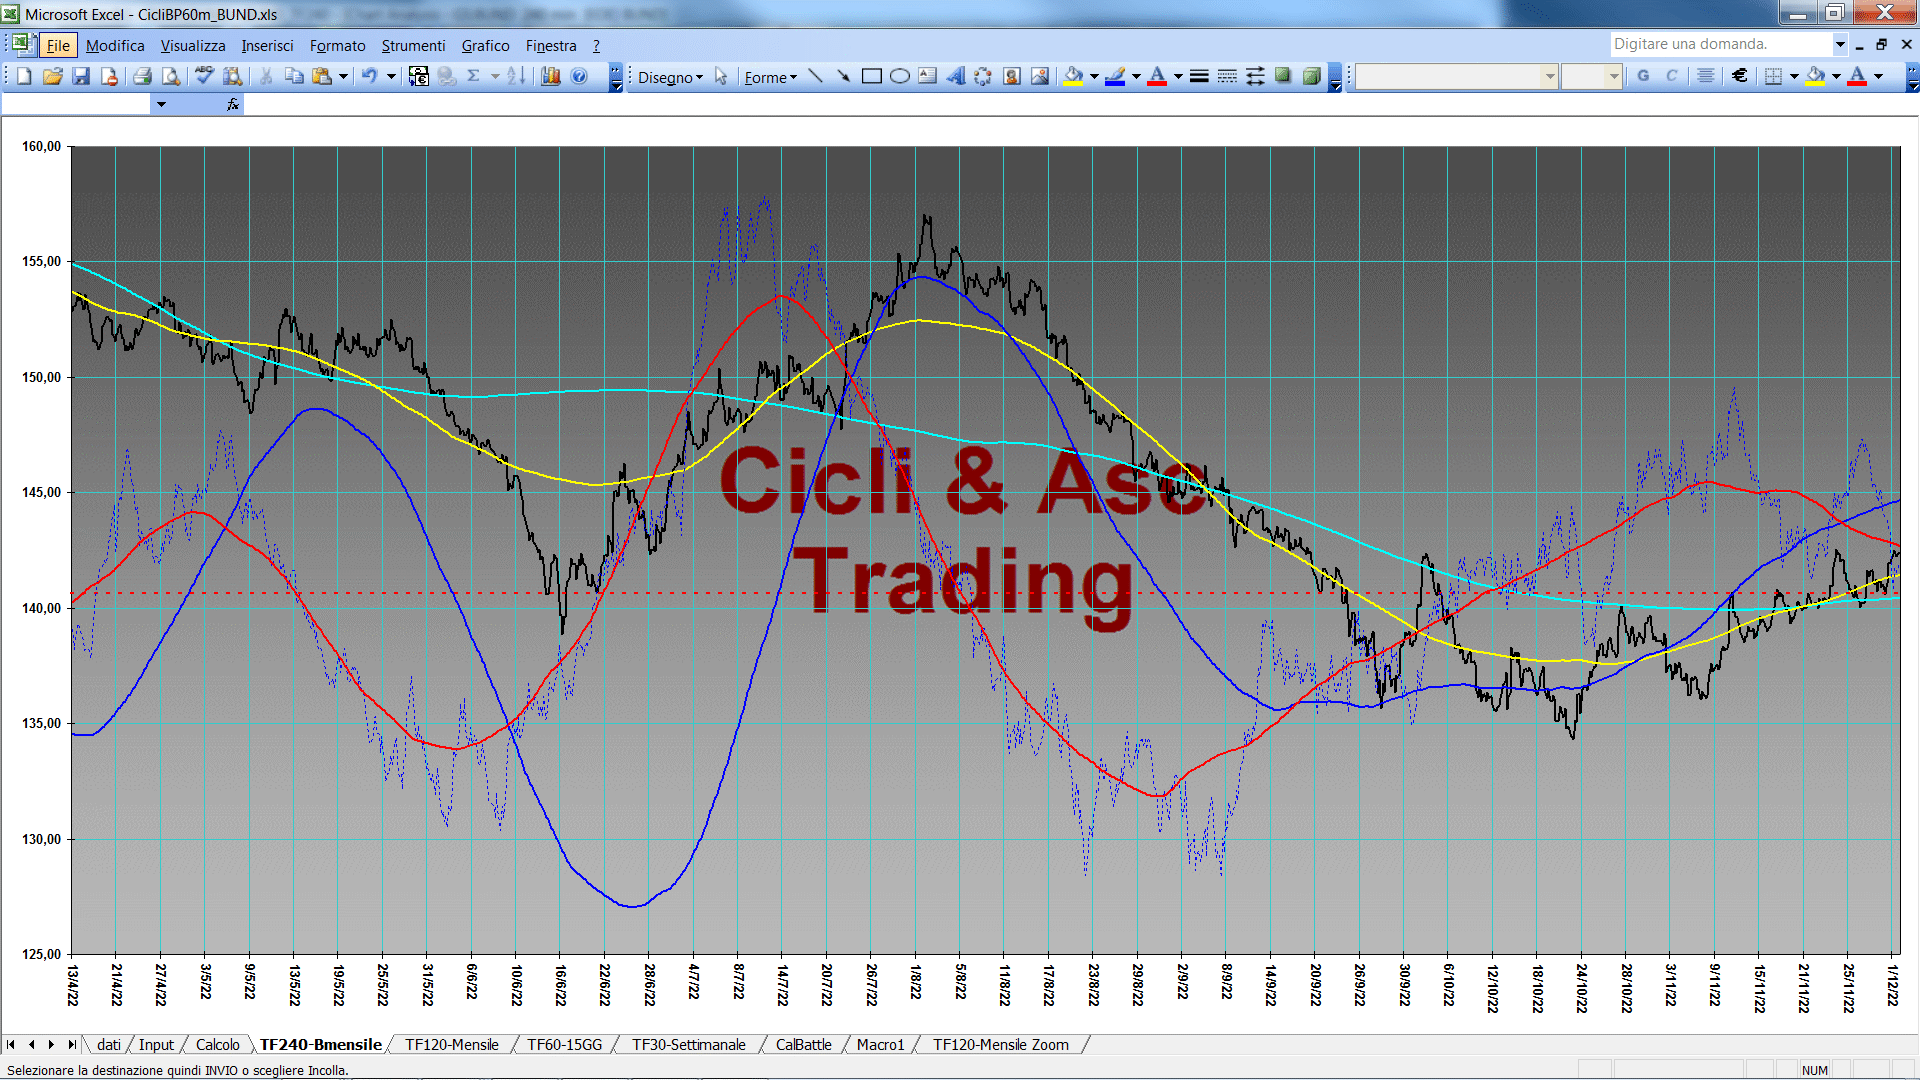Open the Font name combo box

(x=1457, y=76)
